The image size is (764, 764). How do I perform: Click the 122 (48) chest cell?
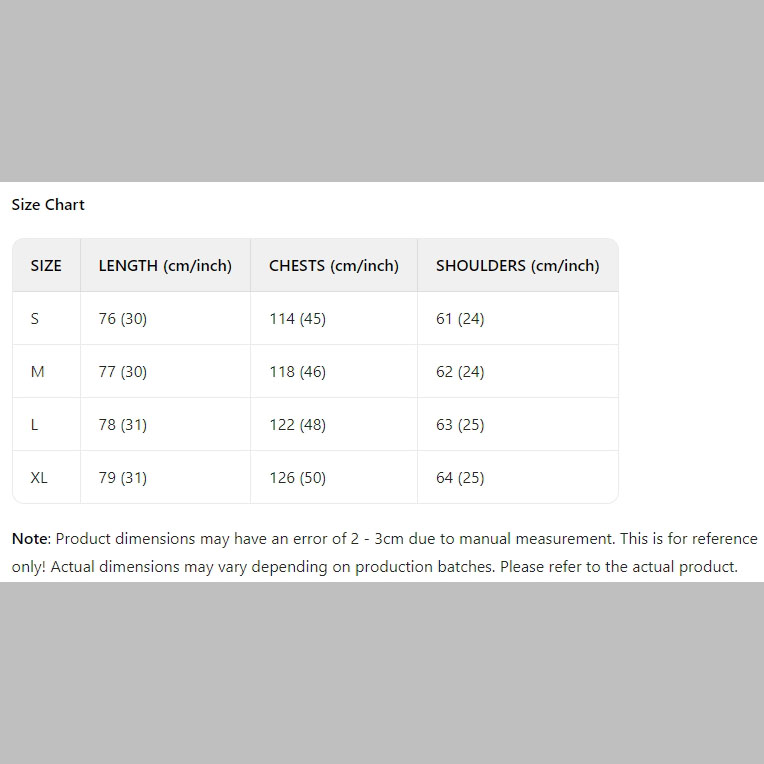[298, 425]
